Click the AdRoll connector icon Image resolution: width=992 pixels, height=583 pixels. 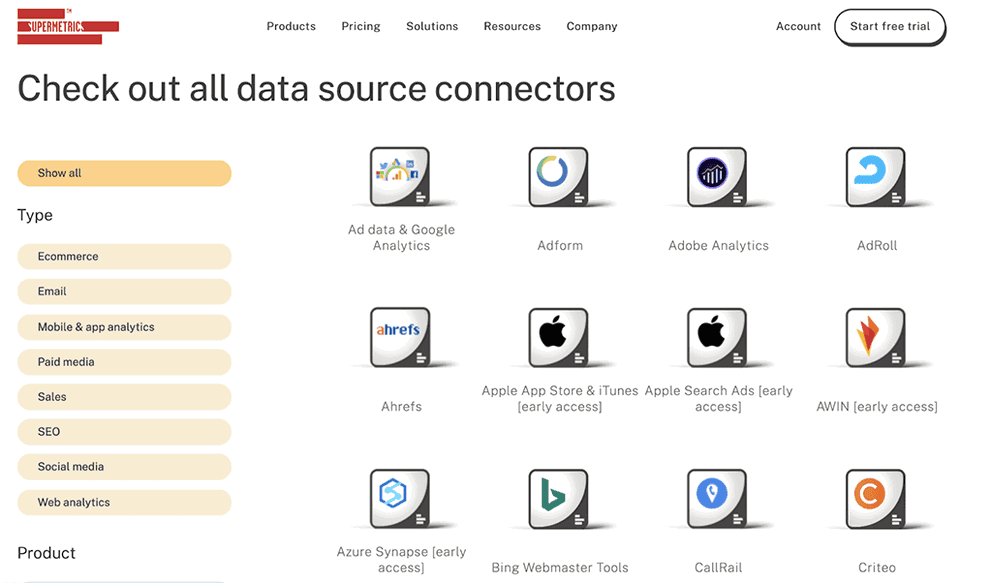click(x=877, y=177)
